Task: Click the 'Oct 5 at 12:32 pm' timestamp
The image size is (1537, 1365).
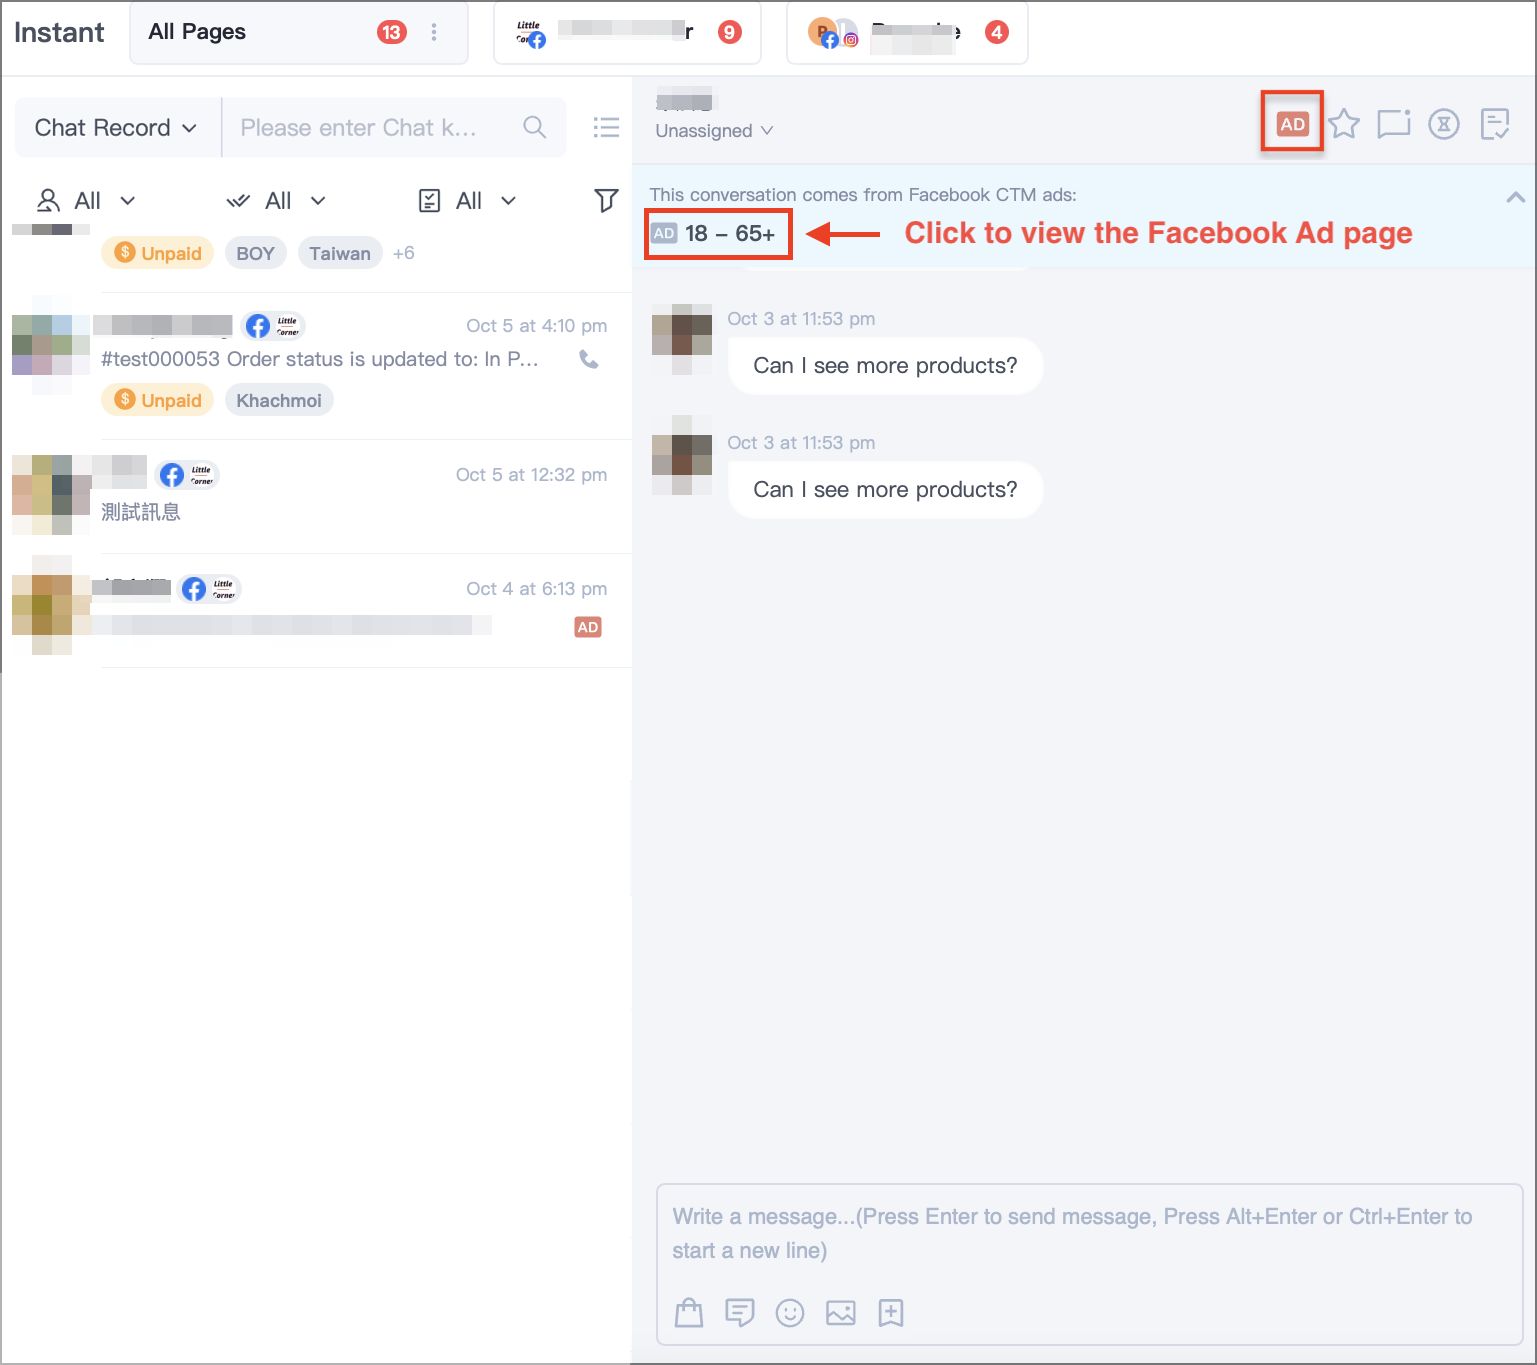Action: (x=531, y=474)
